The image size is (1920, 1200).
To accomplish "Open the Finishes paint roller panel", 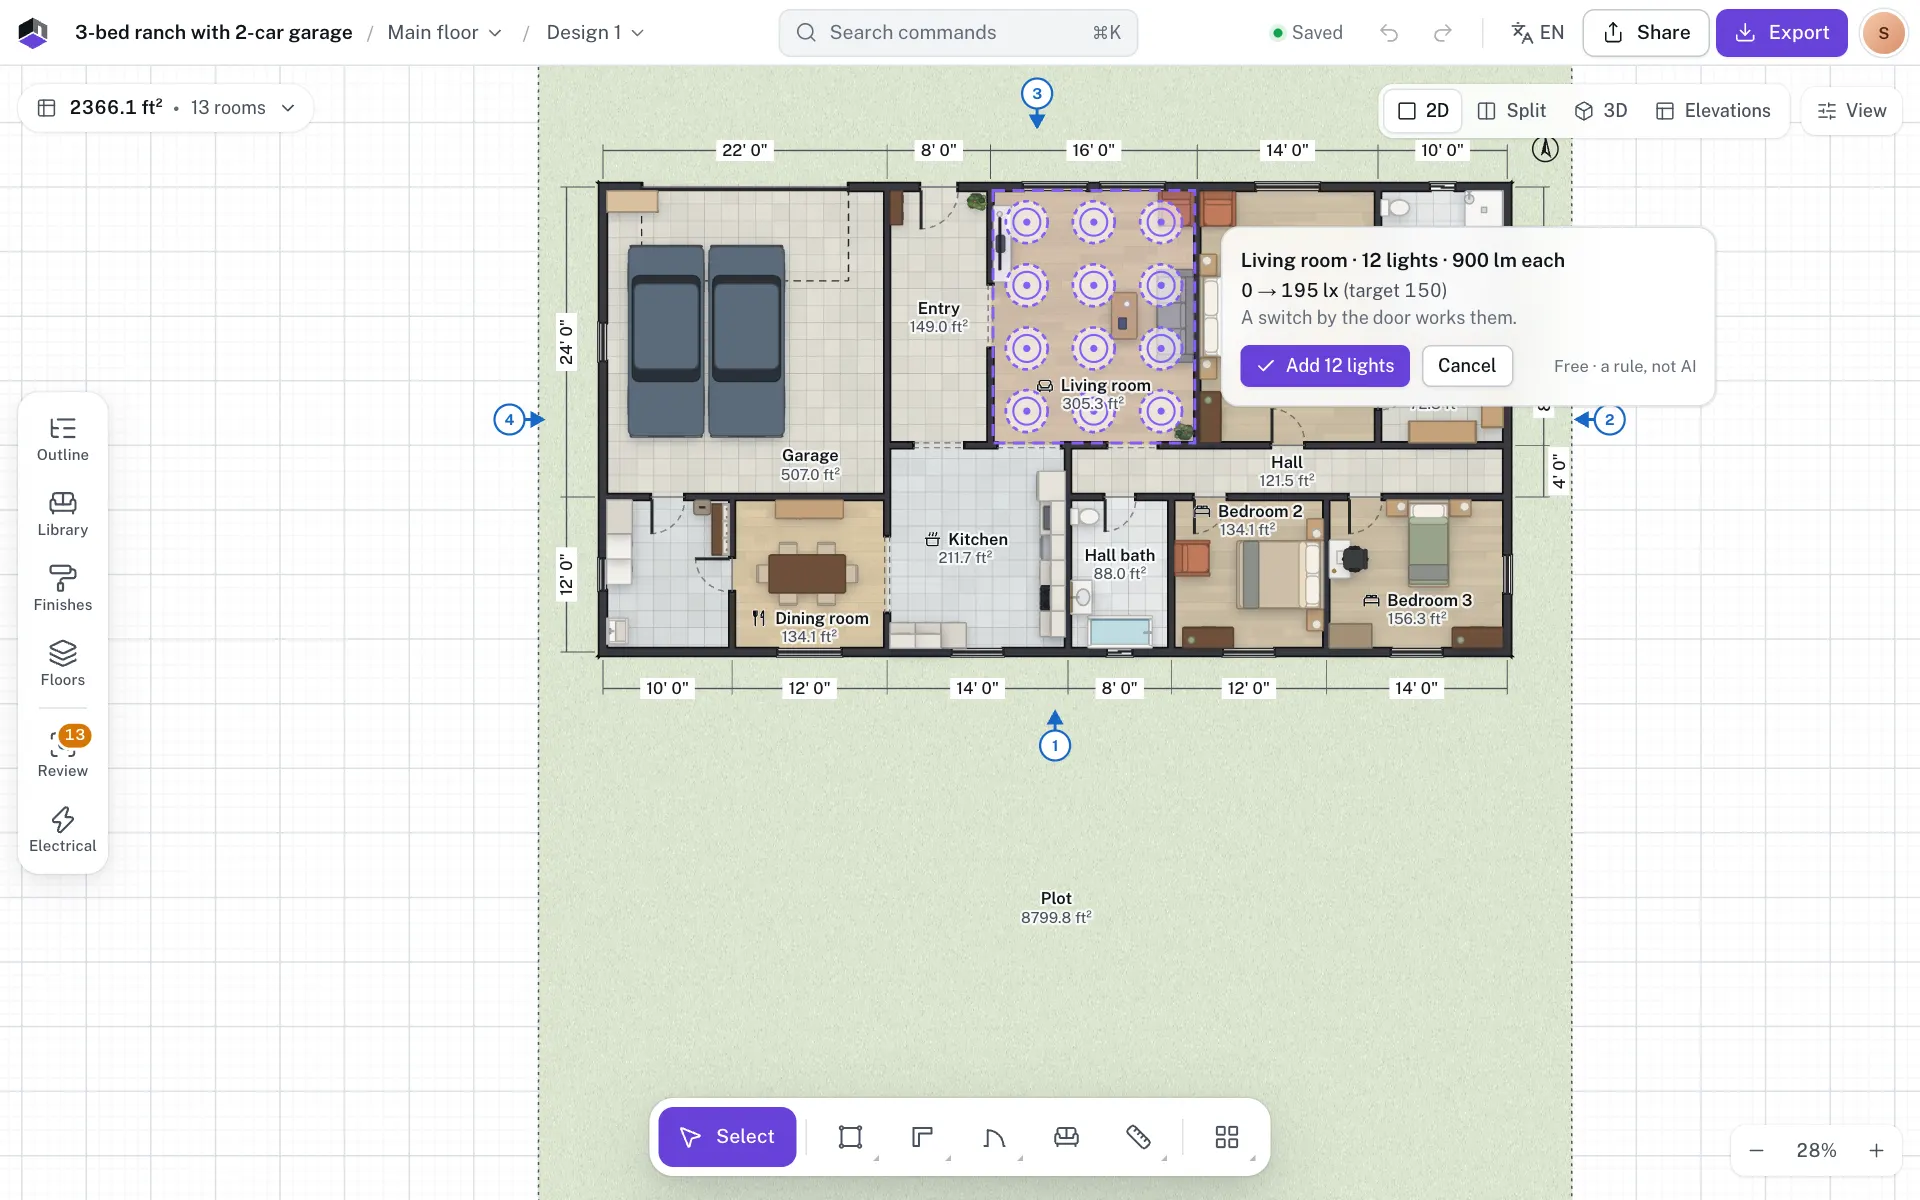I will point(62,590).
